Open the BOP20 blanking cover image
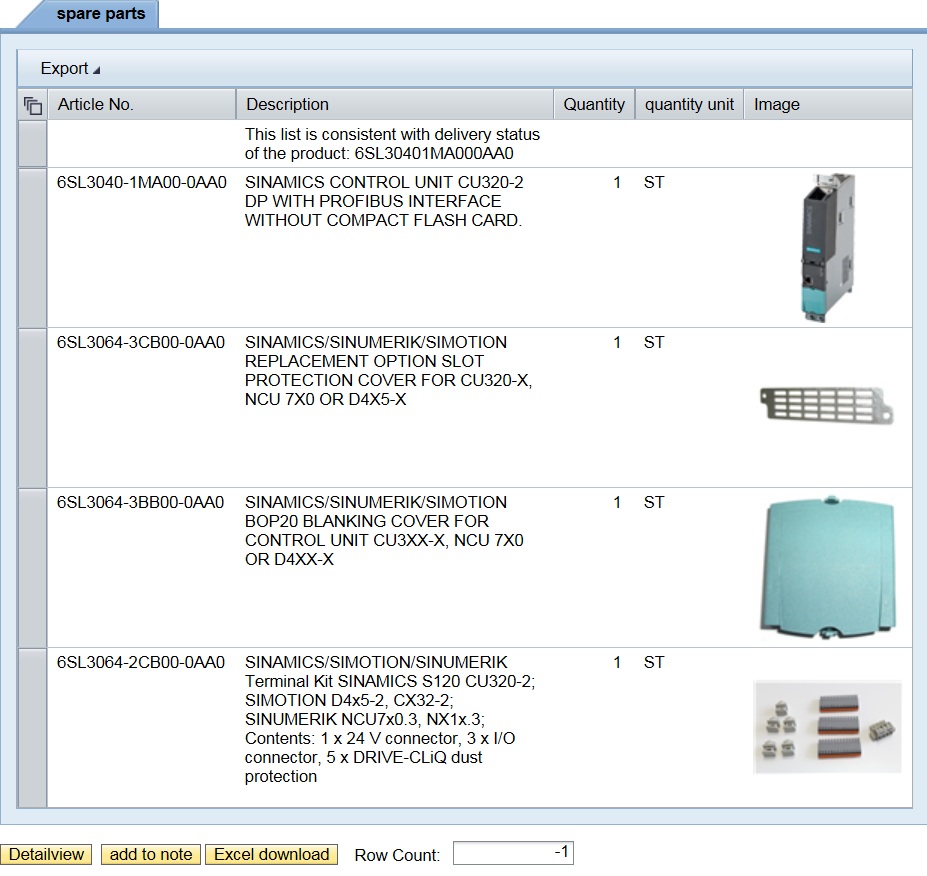The width and height of the screenshot is (927, 876). click(x=828, y=567)
